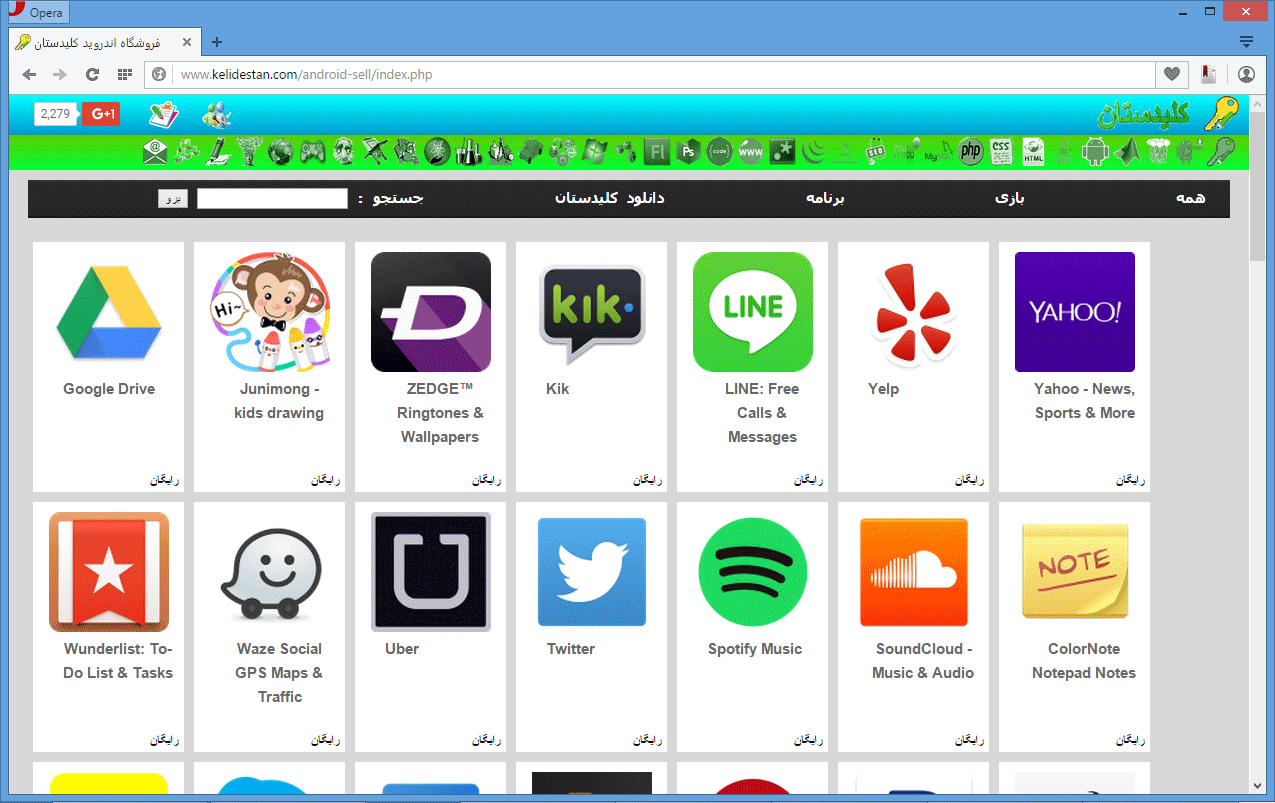Screen dimensions: 1275x803
Task: Click the game controller icon
Action: pos(313,152)
